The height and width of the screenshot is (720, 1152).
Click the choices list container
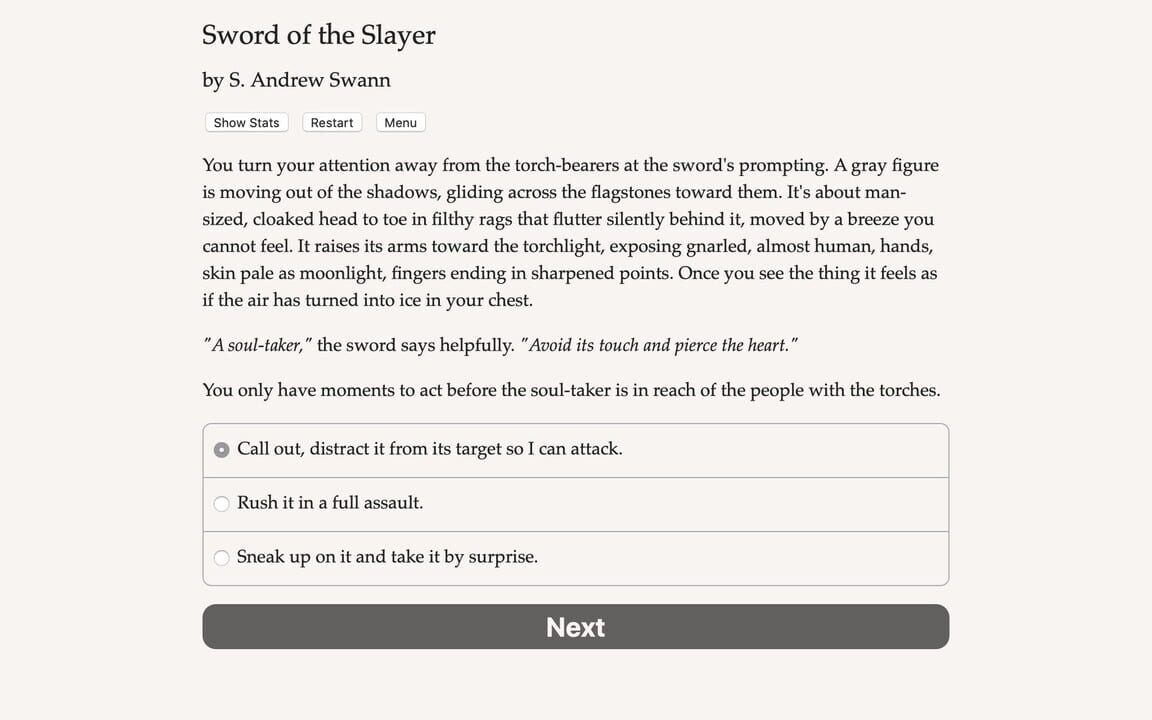tap(575, 503)
